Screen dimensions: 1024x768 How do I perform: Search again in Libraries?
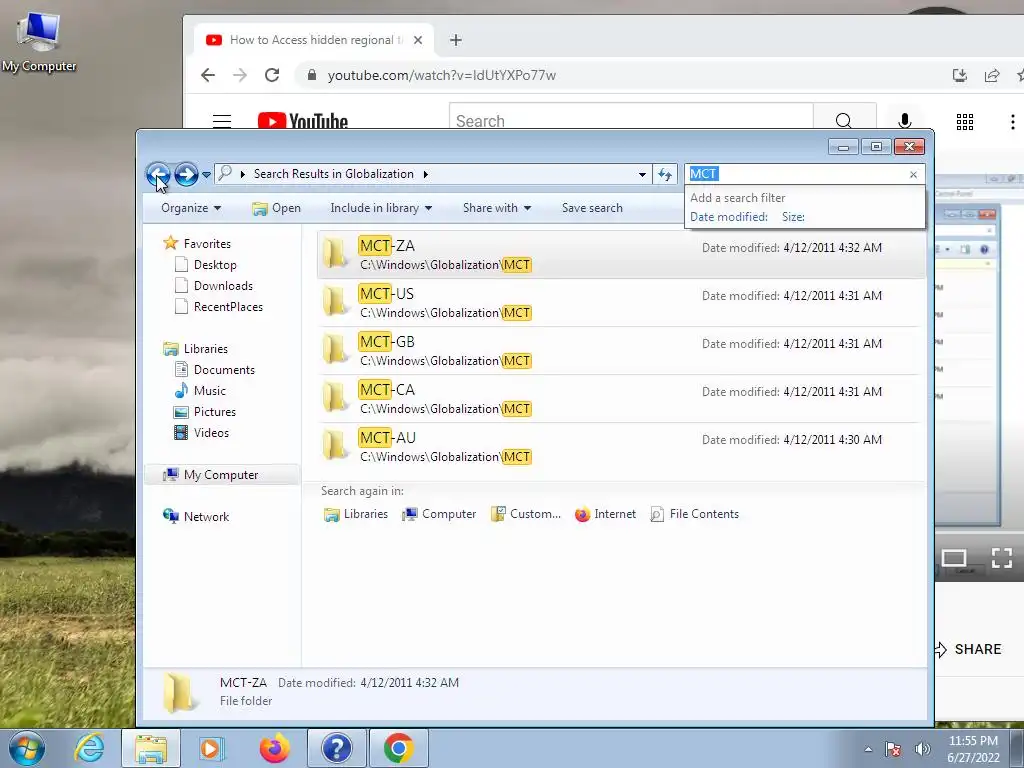coord(356,515)
